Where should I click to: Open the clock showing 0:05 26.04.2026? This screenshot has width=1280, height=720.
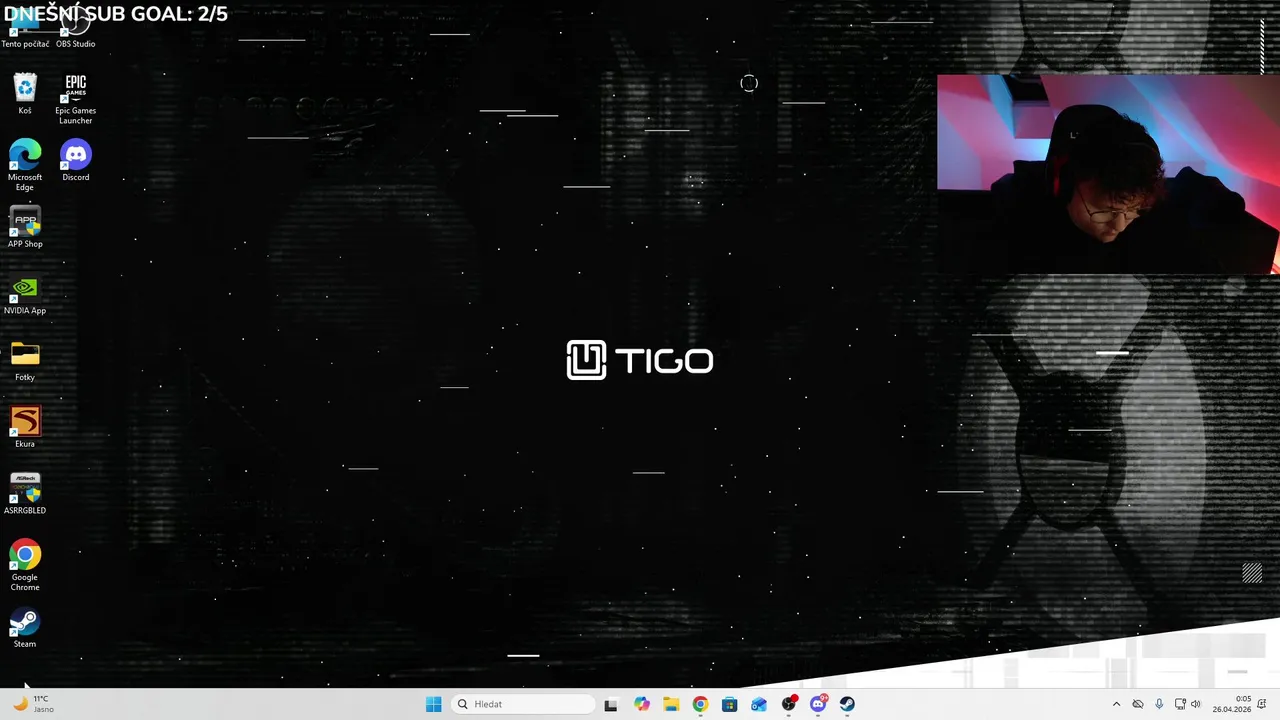[x=1231, y=704]
